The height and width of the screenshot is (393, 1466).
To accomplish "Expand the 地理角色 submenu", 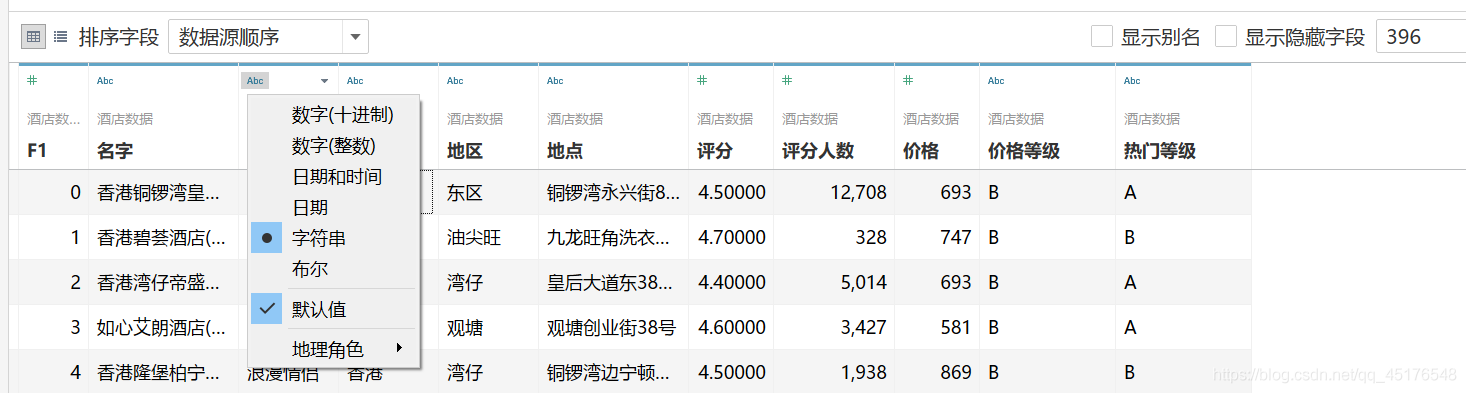I will click(333, 349).
